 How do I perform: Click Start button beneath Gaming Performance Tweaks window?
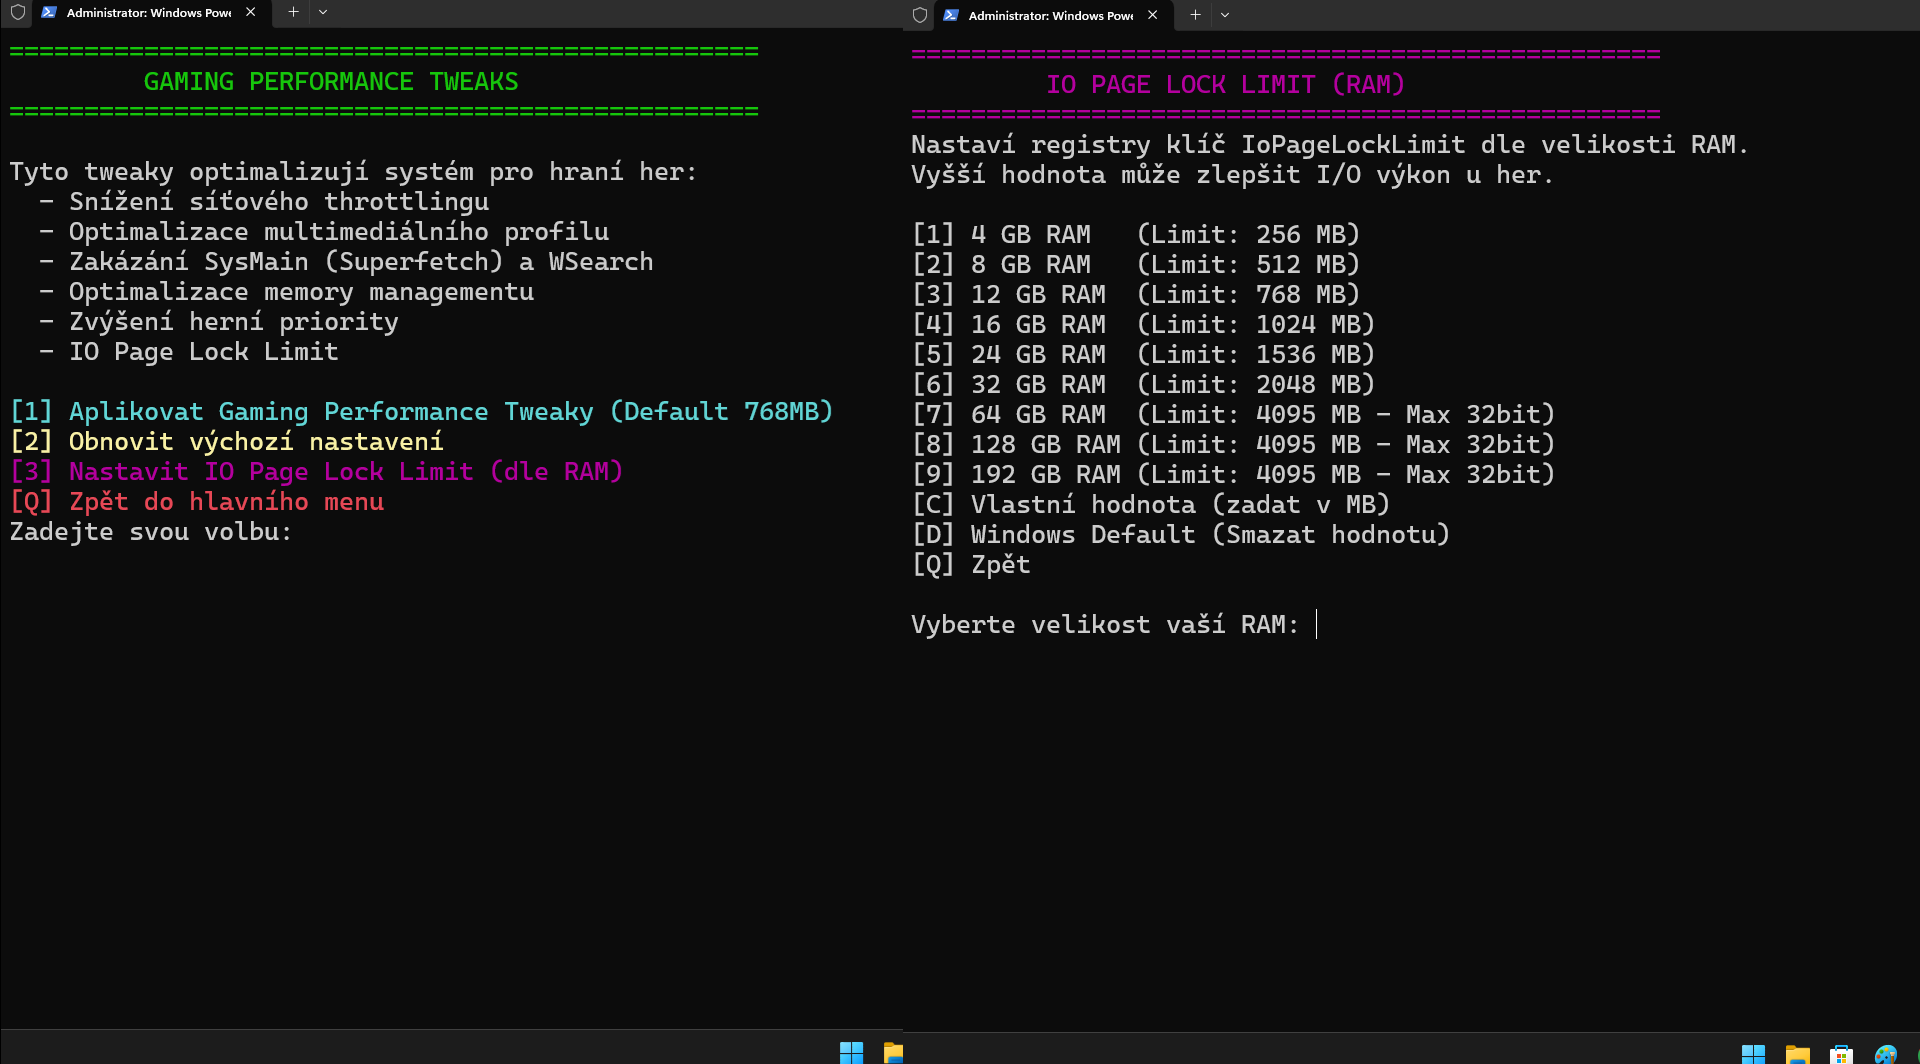tap(851, 1052)
